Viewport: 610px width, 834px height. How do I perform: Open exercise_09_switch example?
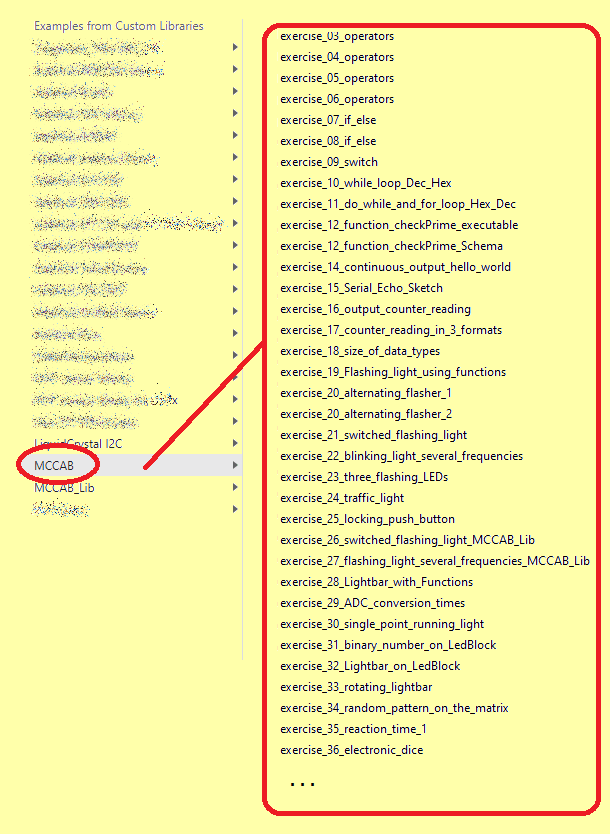coord(329,162)
